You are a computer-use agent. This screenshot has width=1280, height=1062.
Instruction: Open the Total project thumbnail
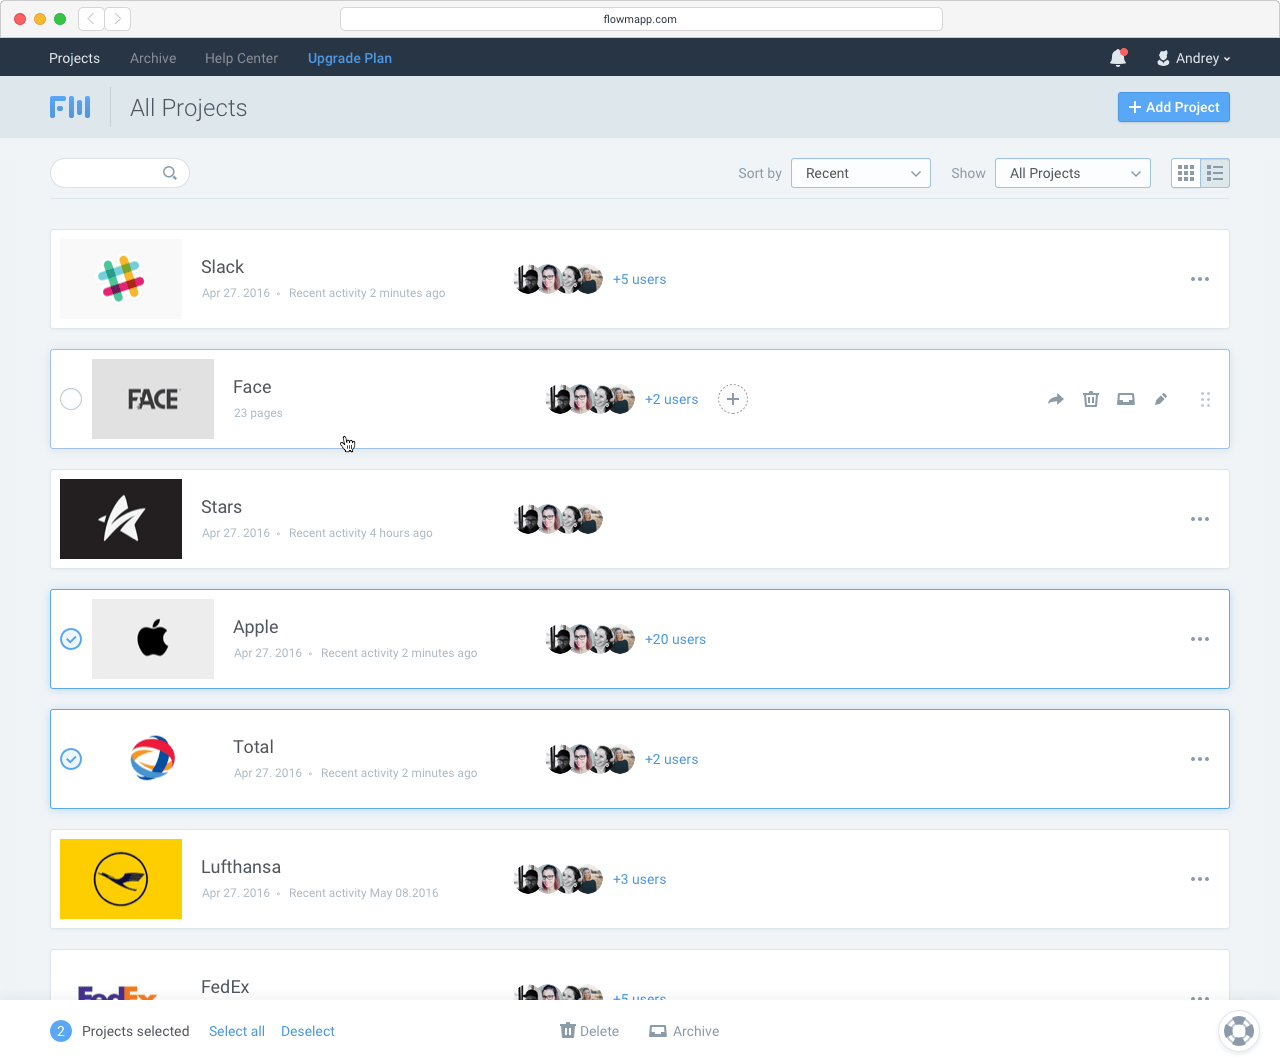(153, 759)
